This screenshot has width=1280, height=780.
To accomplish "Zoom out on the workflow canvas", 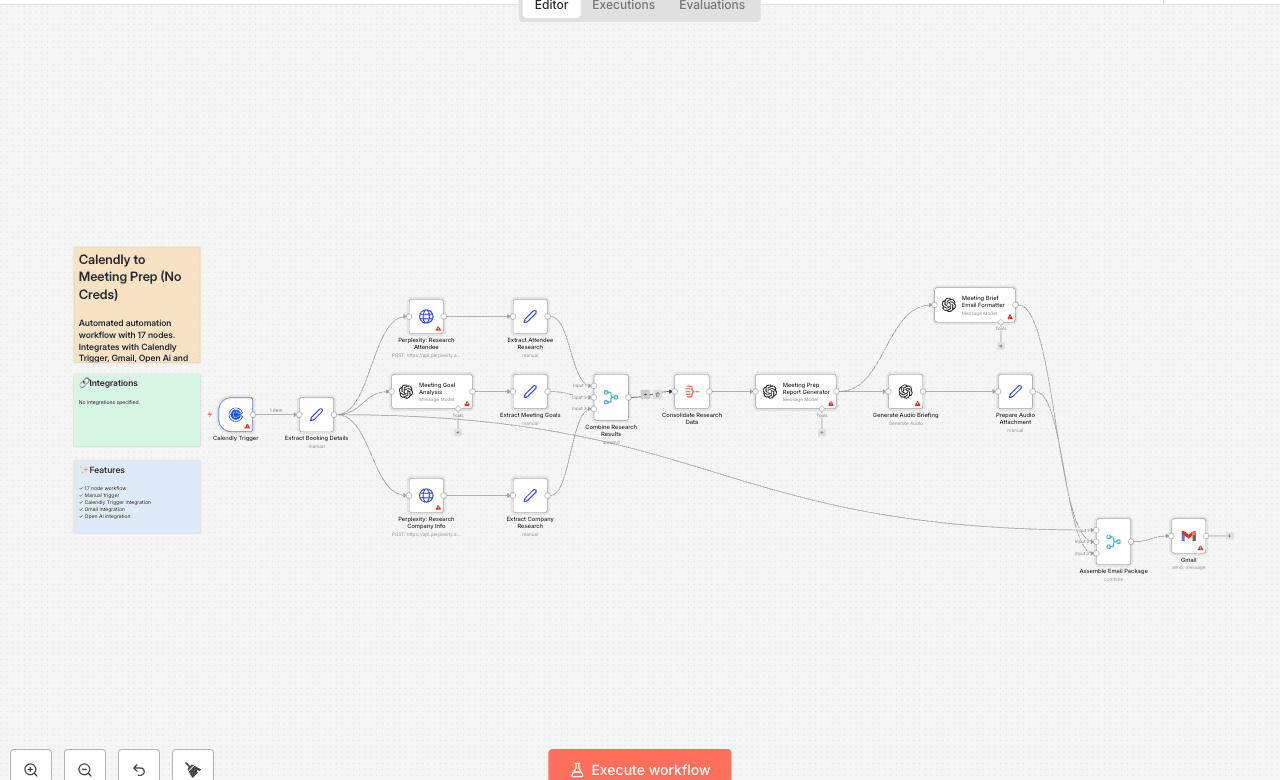I will point(84,767).
